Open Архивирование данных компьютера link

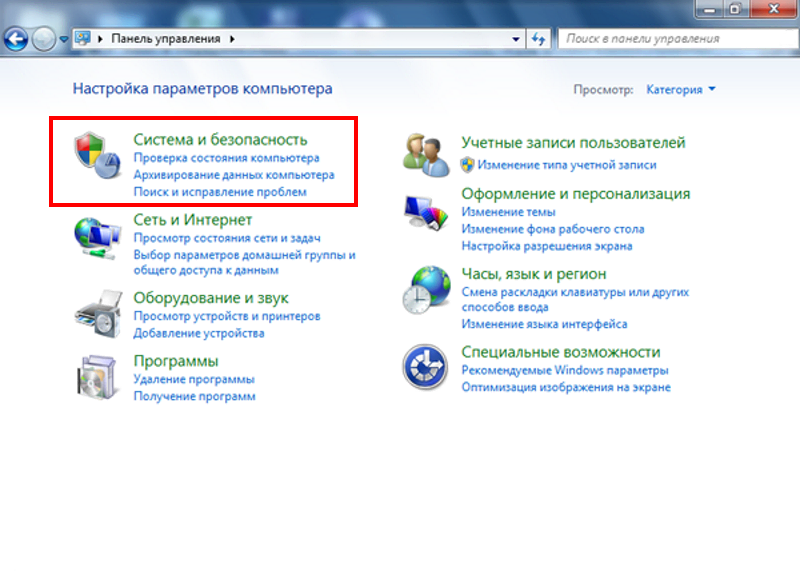coord(234,175)
